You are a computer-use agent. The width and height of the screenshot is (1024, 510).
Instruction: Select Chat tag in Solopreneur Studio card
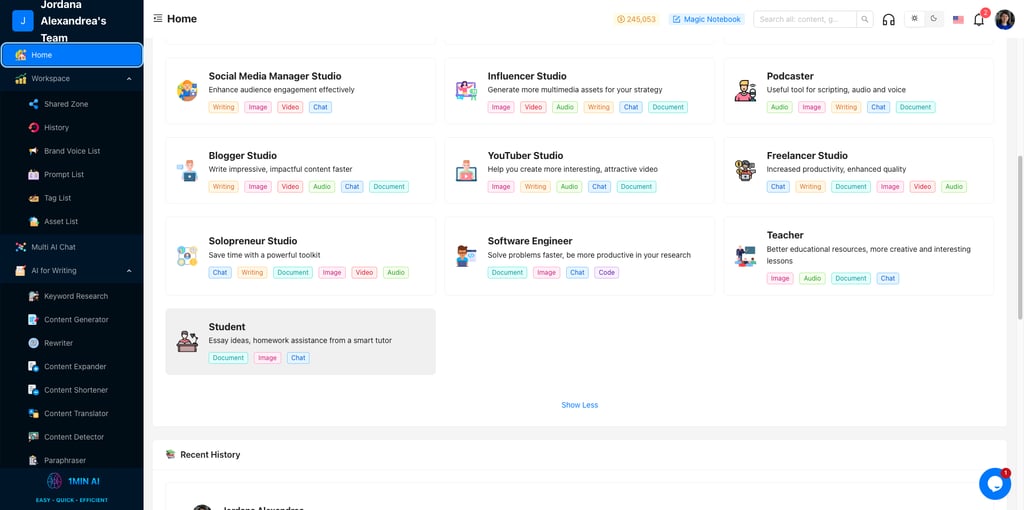(220, 272)
